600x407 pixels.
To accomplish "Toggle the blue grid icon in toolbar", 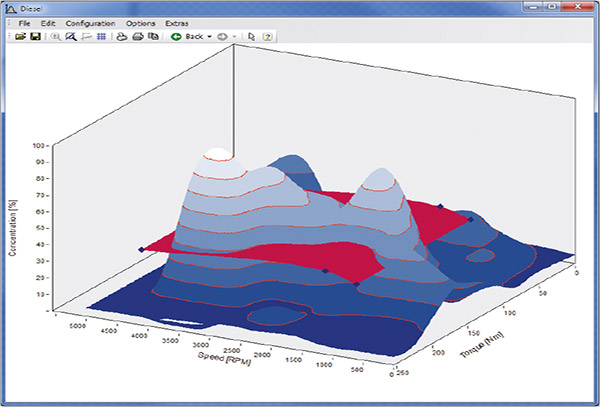I will coord(101,36).
